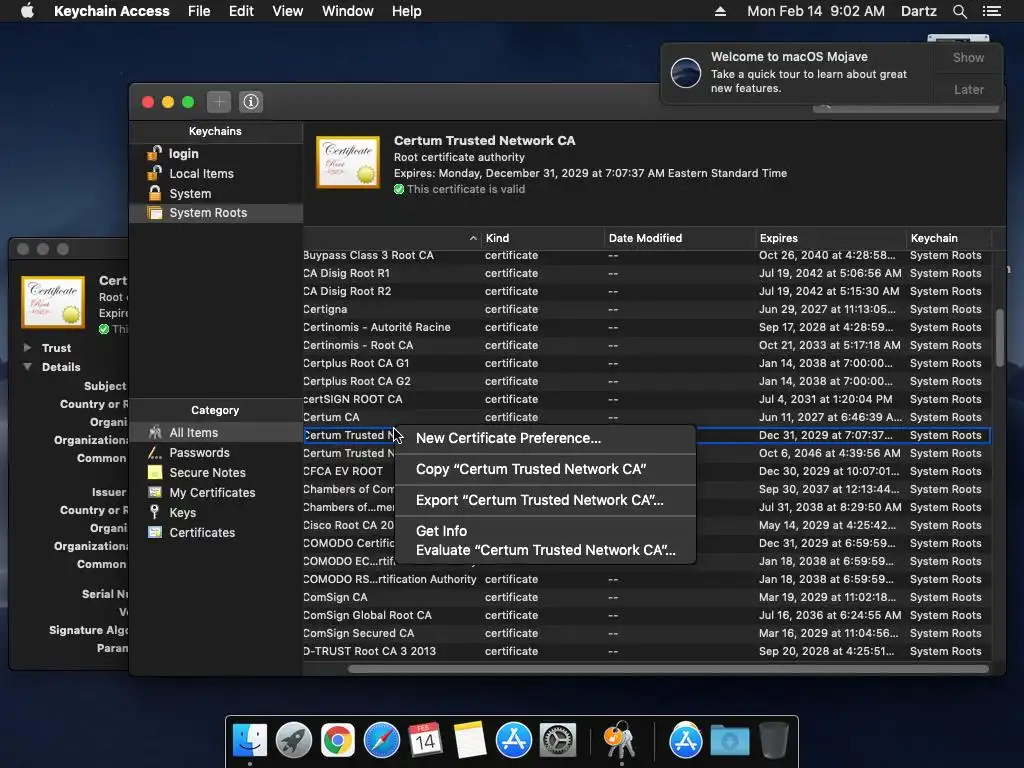The height and width of the screenshot is (768, 1024).
Task: Click the vertical scrollbar of certificate list
Action: pos(1000,338)
